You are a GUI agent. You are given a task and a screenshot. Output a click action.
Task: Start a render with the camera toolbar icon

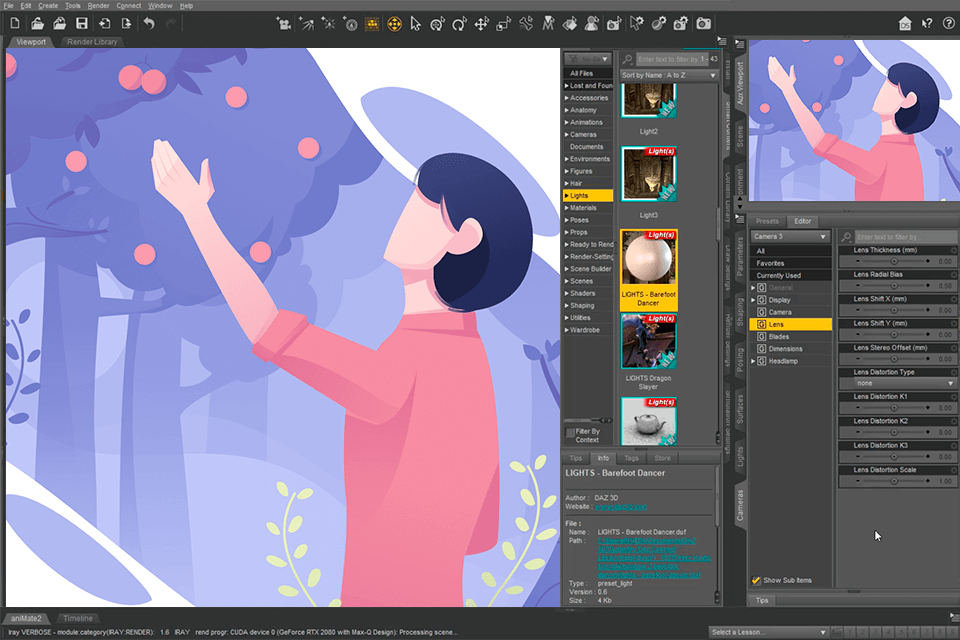[703, 23]
